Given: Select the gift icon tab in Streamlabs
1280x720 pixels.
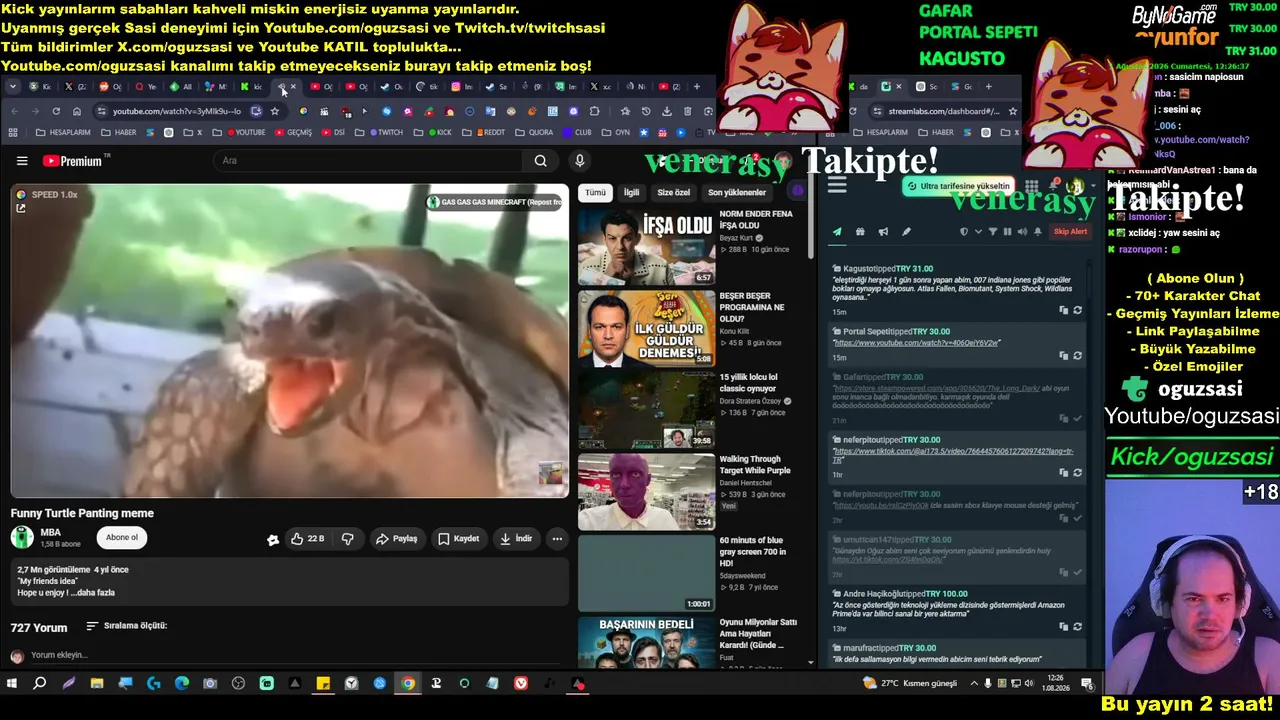Looking at the screenshot, I should (x=860, y=232).
